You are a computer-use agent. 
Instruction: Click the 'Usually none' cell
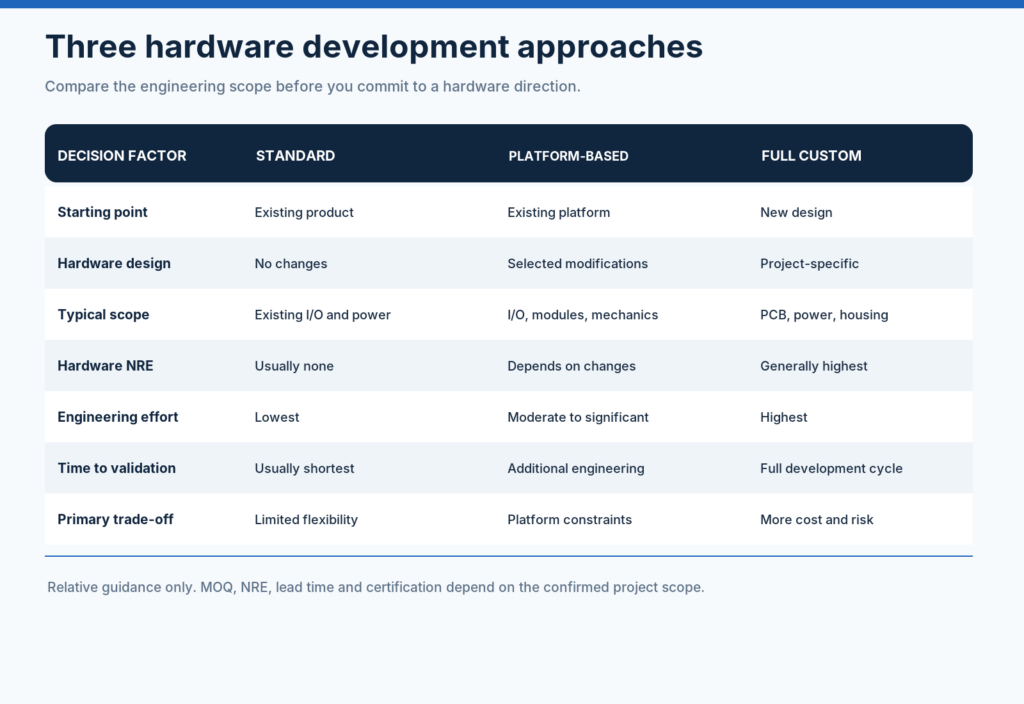coord(294,366)
